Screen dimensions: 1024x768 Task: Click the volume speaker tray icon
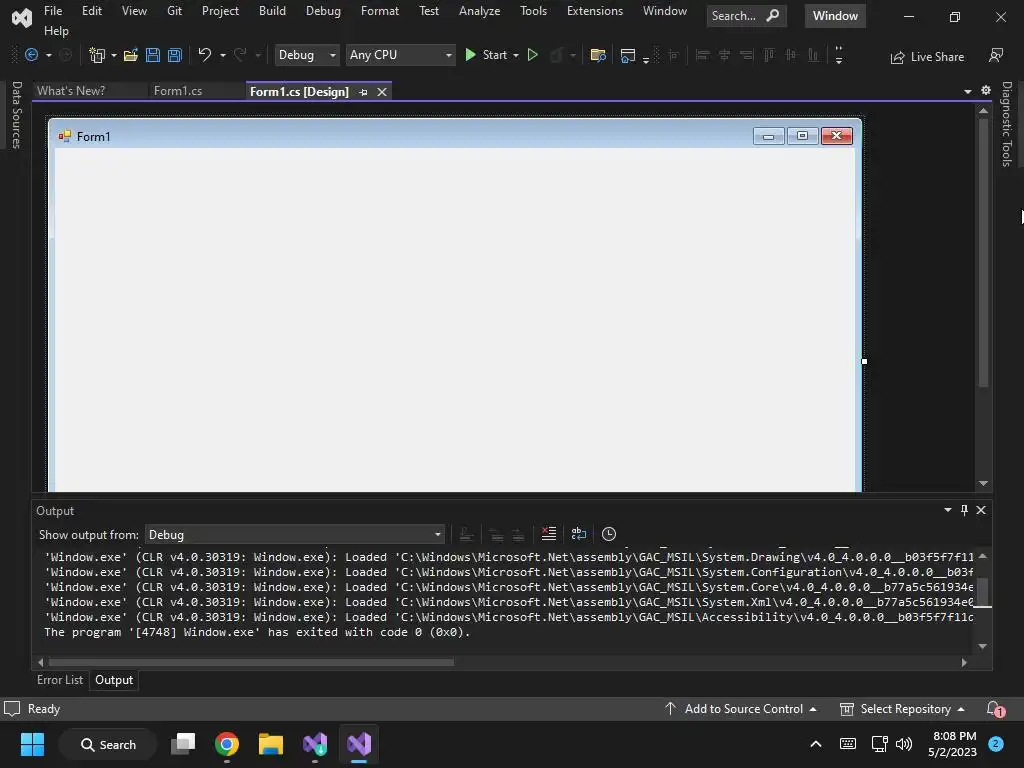[x=904, y=744]
